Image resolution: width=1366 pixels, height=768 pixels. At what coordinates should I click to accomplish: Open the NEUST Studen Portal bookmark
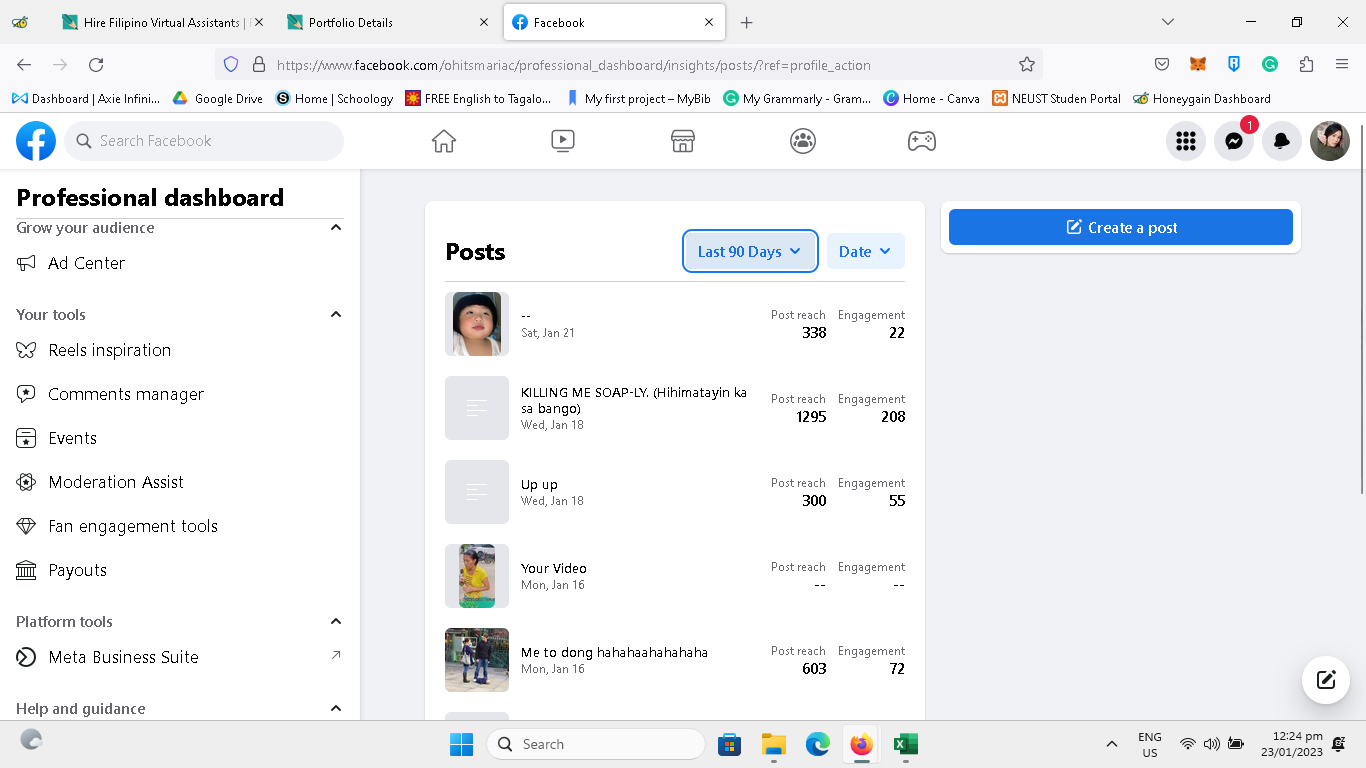click(x=1057, y=98)
